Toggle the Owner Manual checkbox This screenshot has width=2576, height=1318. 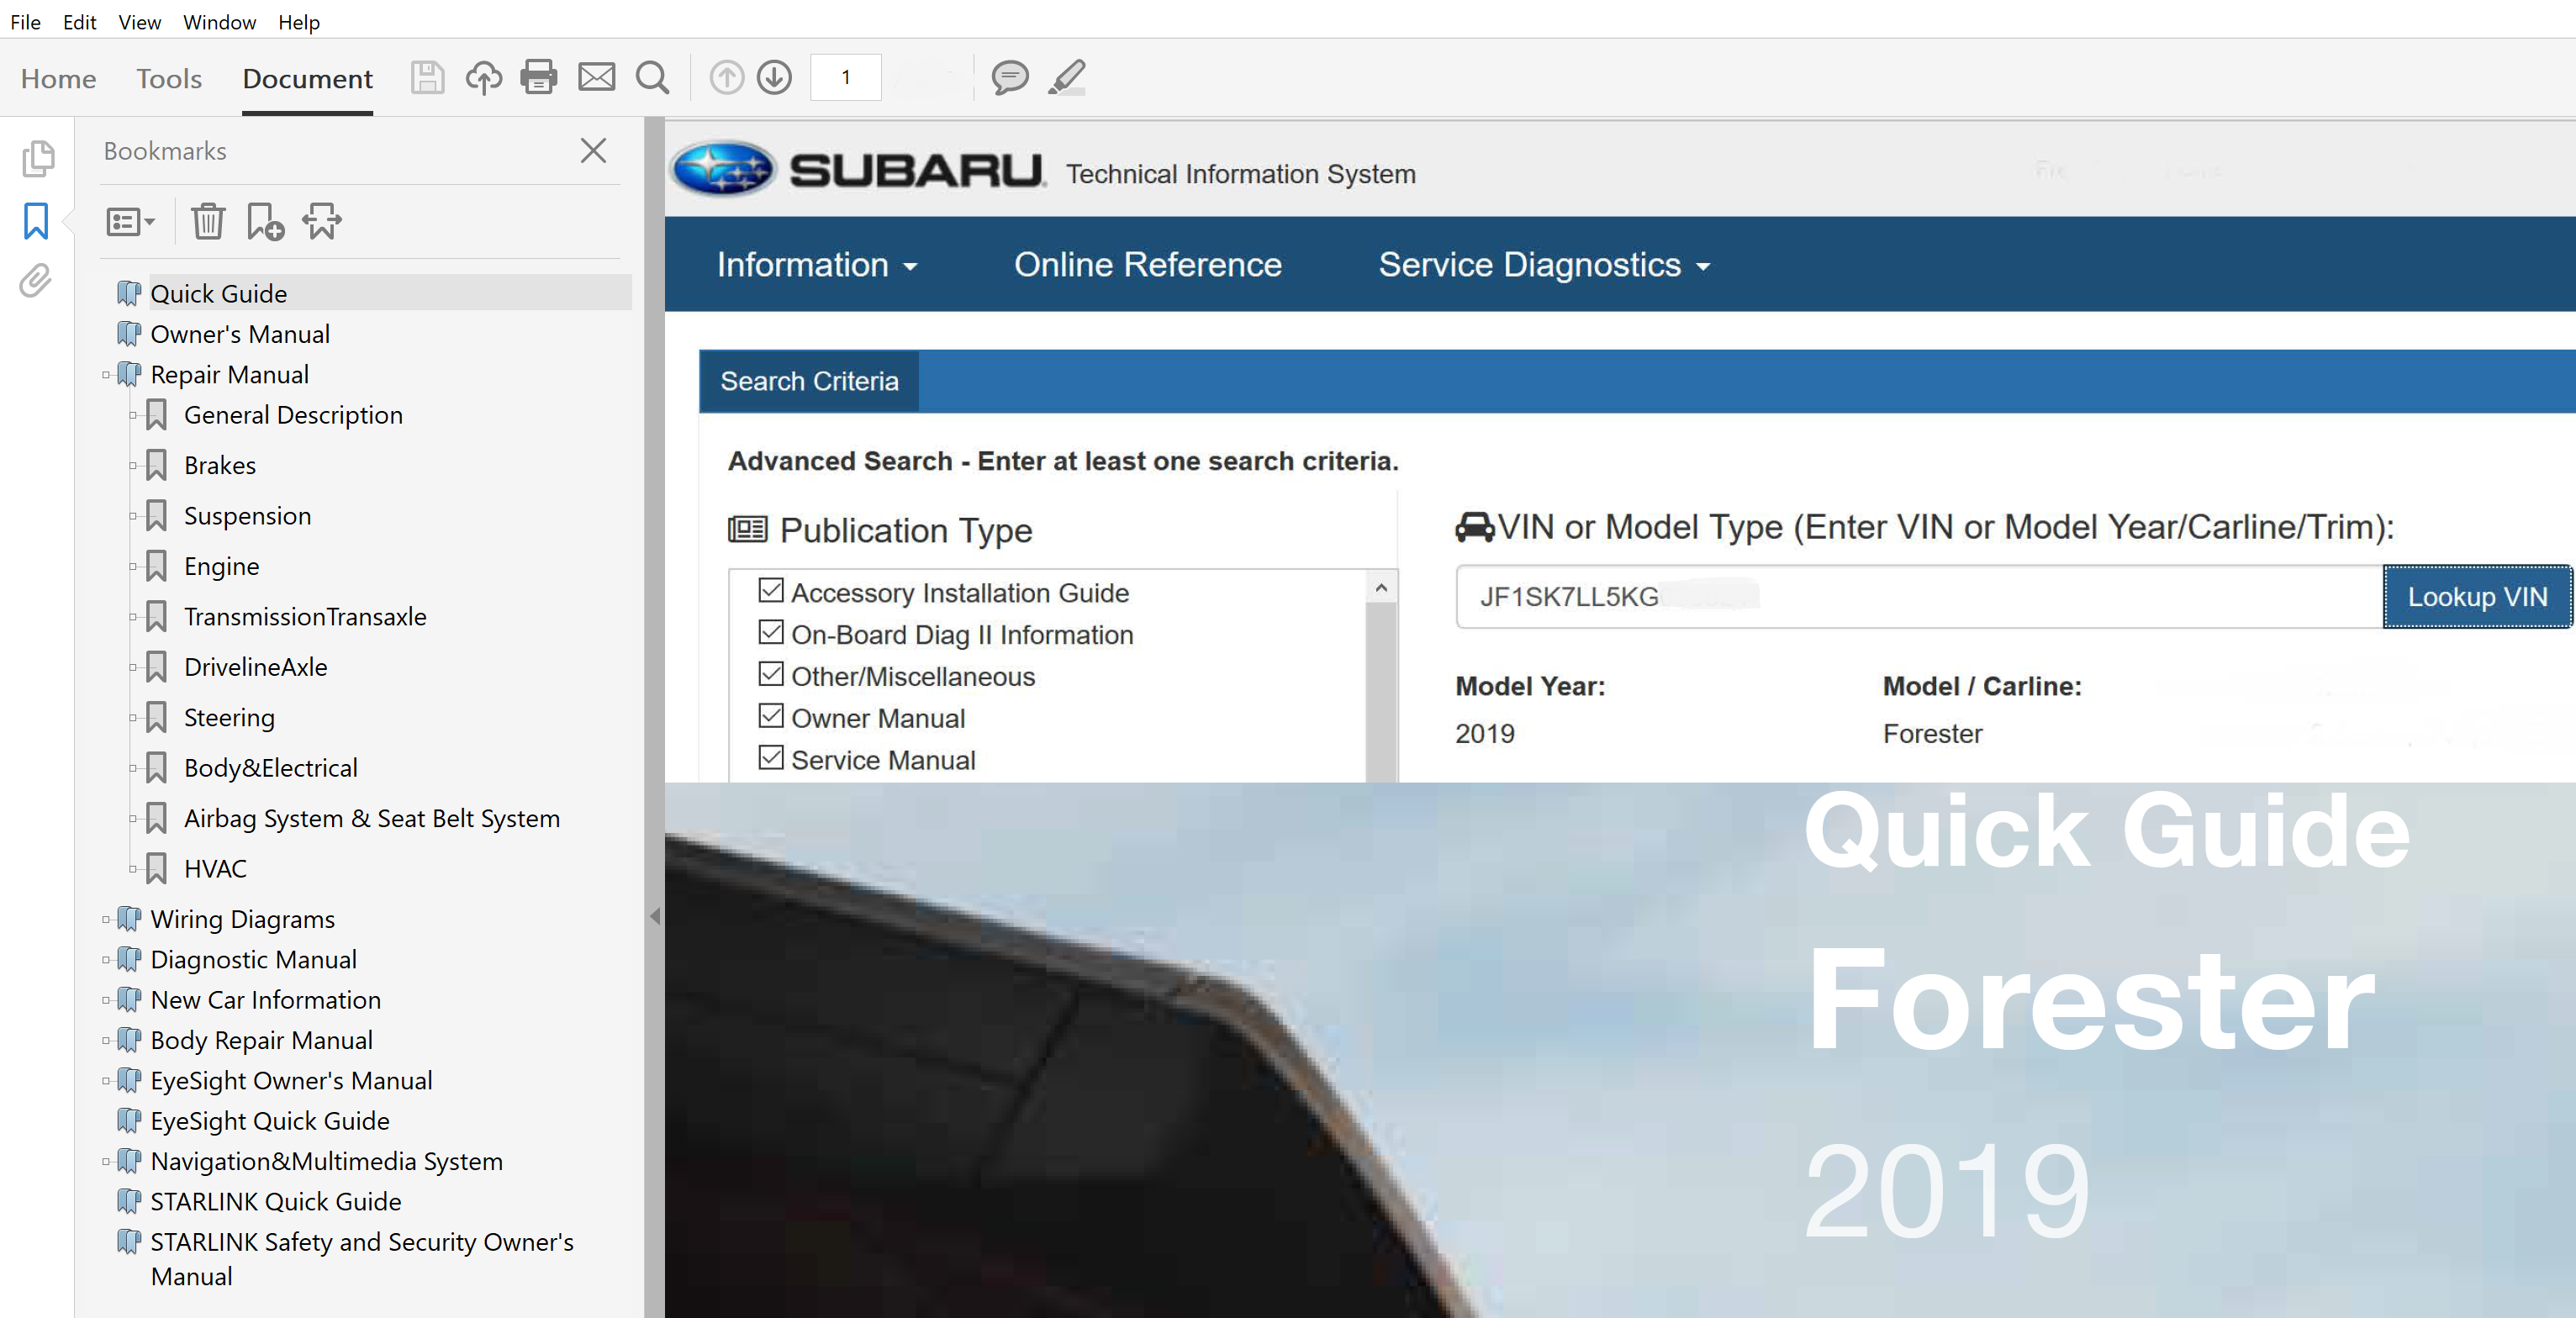coord(770,716)
